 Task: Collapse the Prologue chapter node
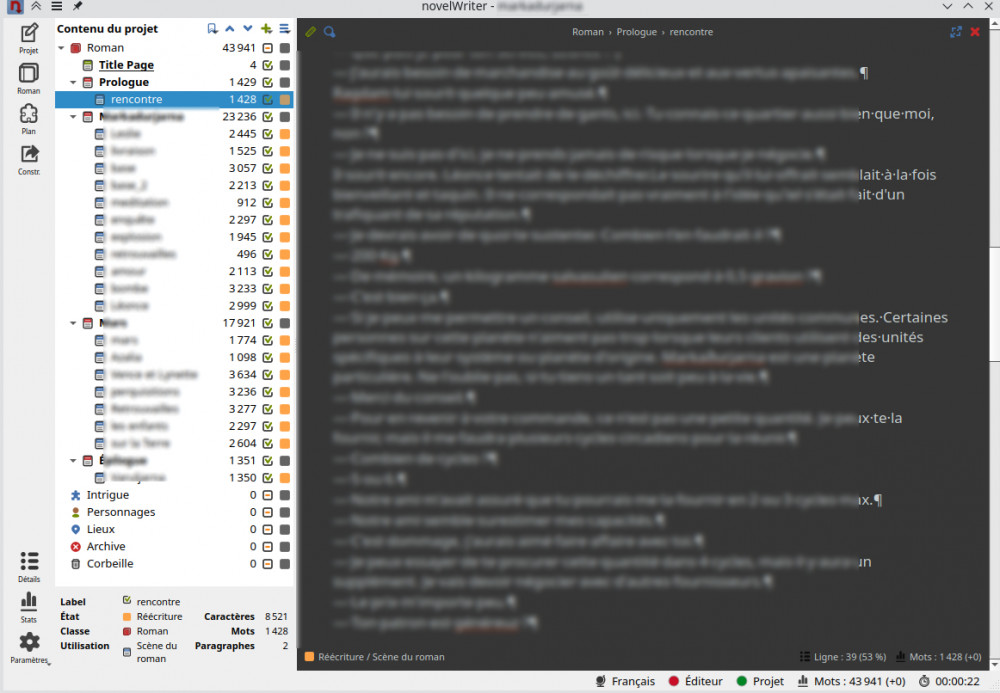click(74, 82)
